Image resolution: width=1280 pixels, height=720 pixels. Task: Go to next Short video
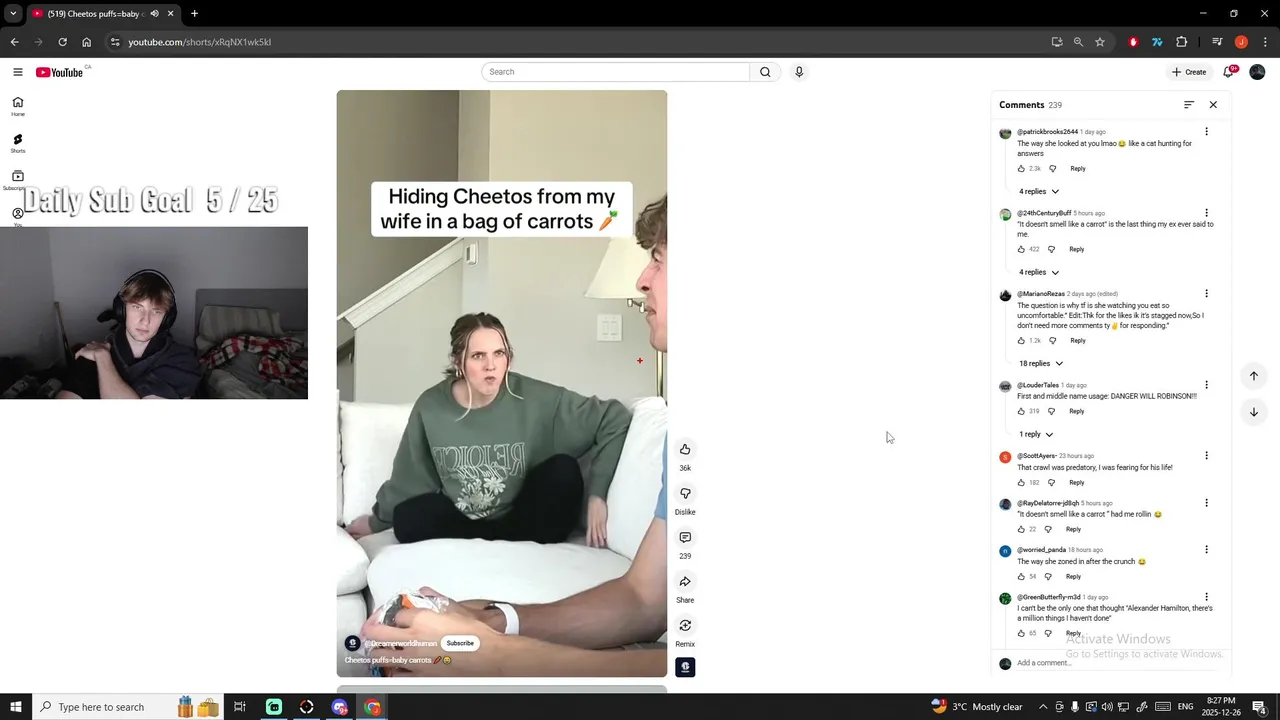coord(1253,412)
